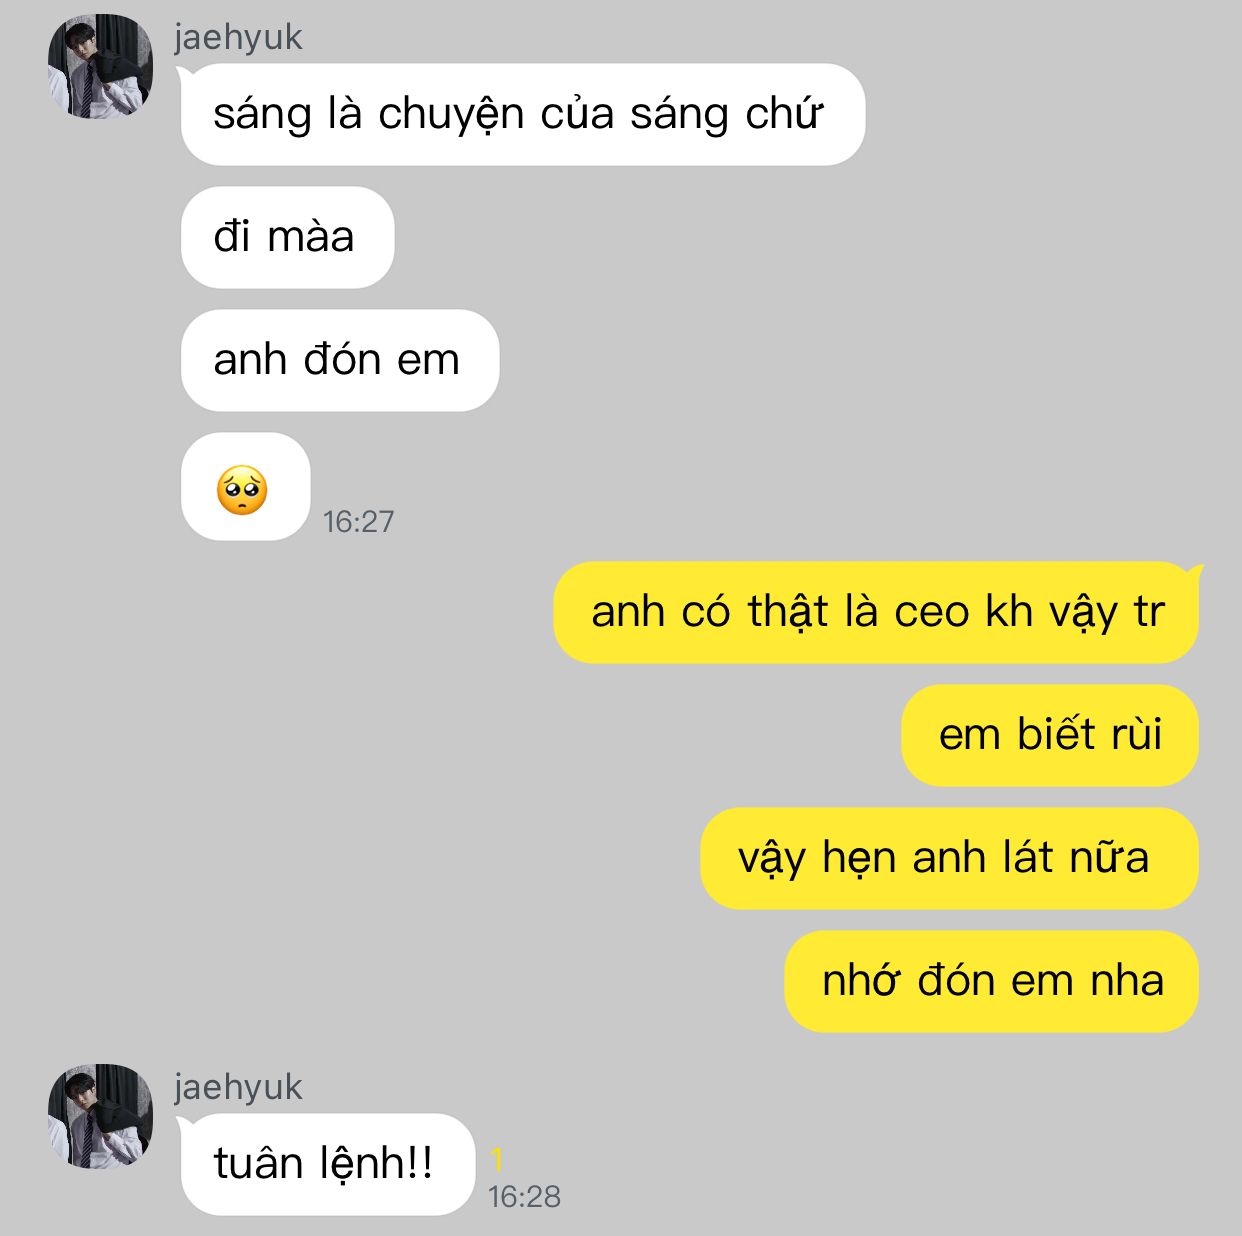Click the tail of the first white bubble
Image resolution: width=1242 pixels, height=1236 pixels.
pyautogui.click(x=183, y=73)
